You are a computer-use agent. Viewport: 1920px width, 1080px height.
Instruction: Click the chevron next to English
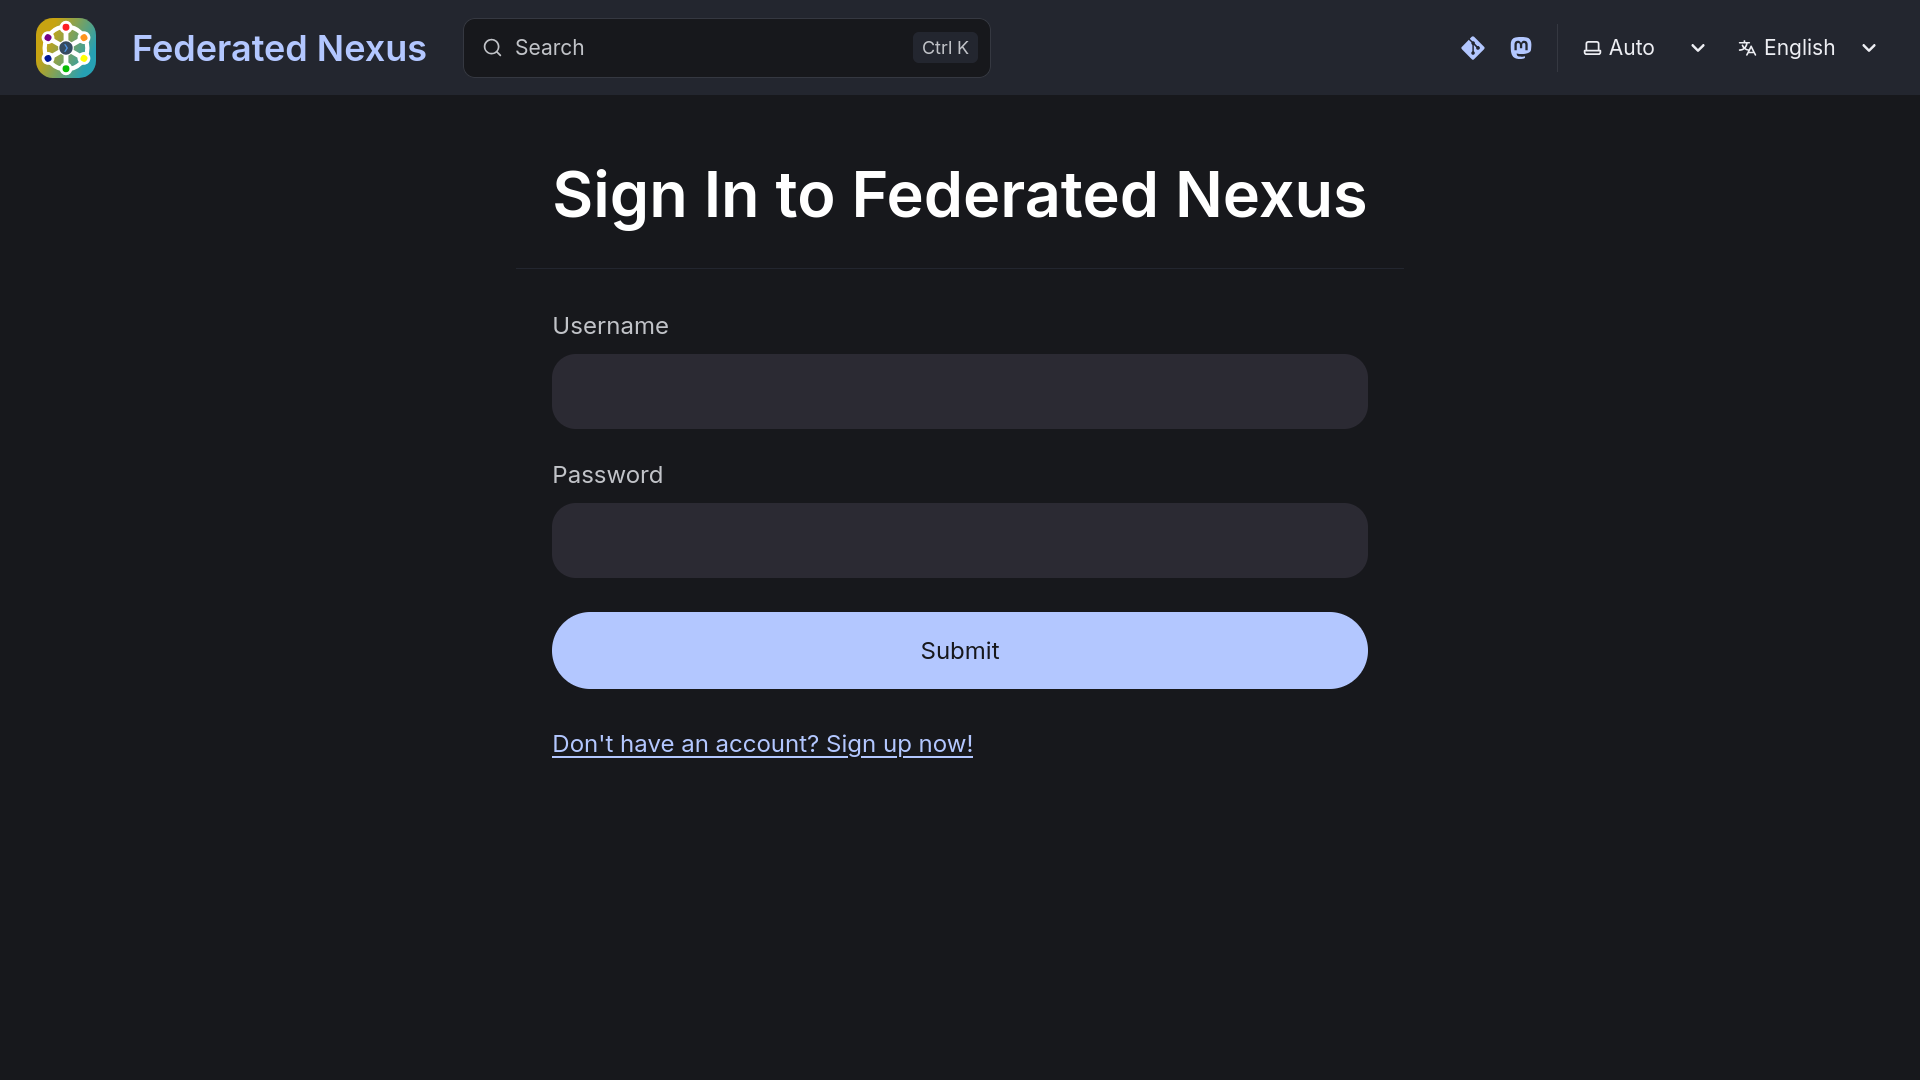(x=1869, y=48)
